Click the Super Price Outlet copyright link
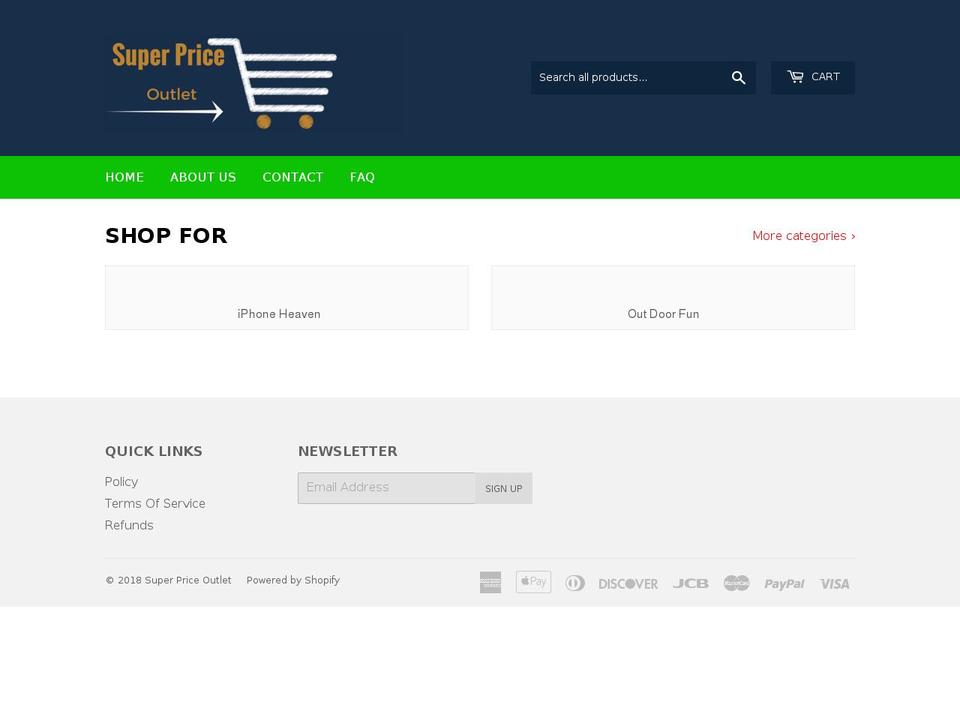 [x=188, y=580]
